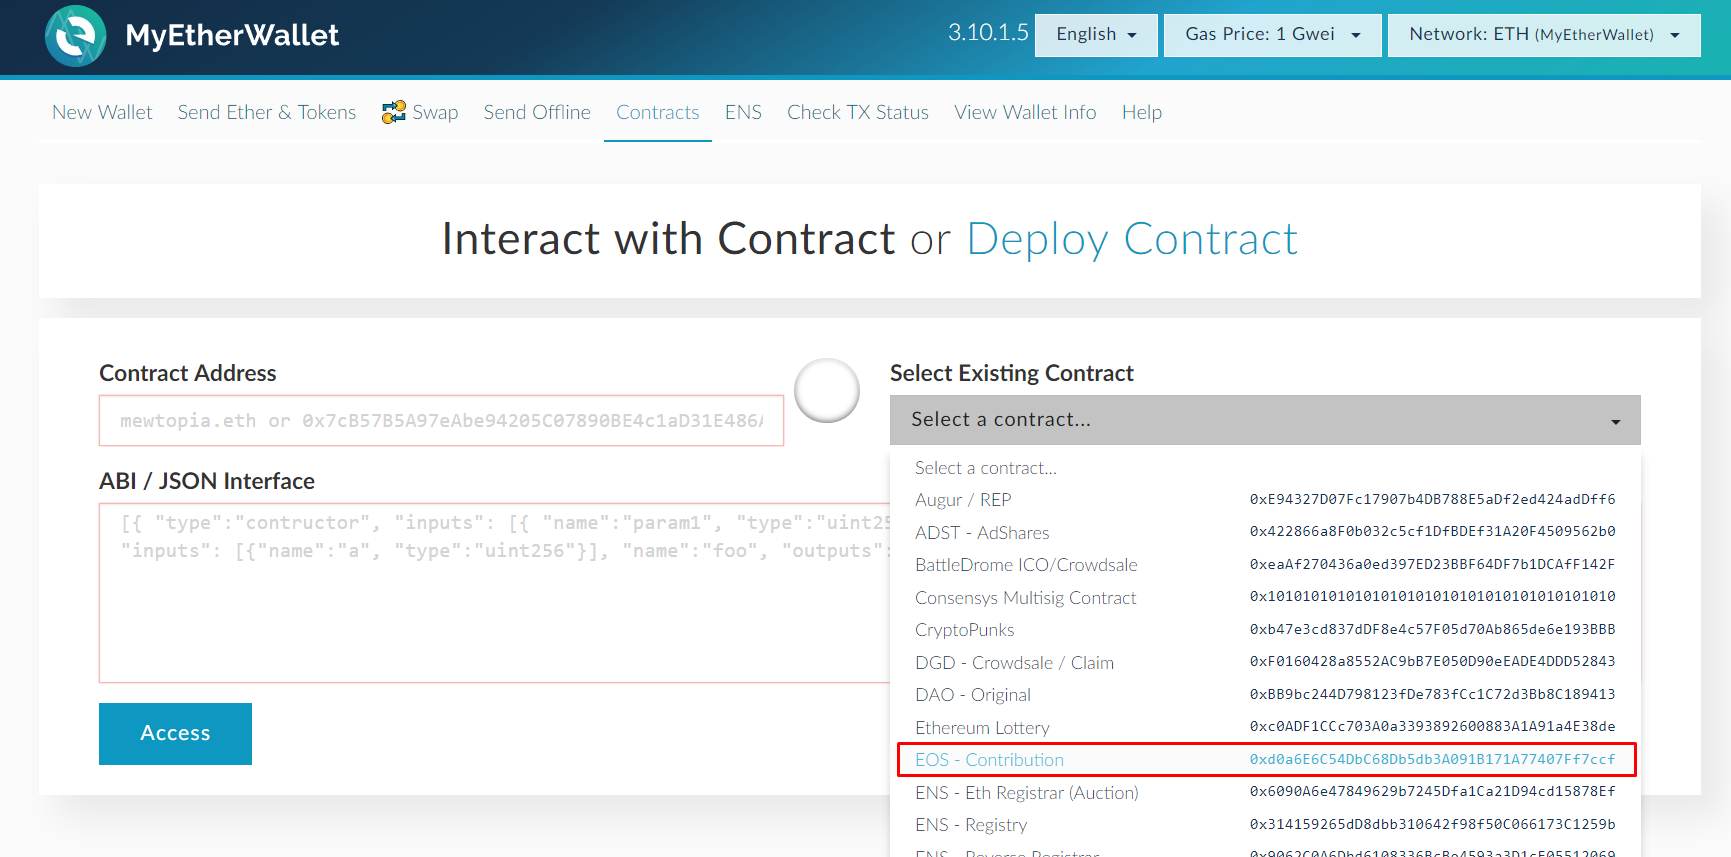Image resolution: width=1731 pixels, height=857 pixels.
Task: Open Check TX Status tab
Action: 858,112
